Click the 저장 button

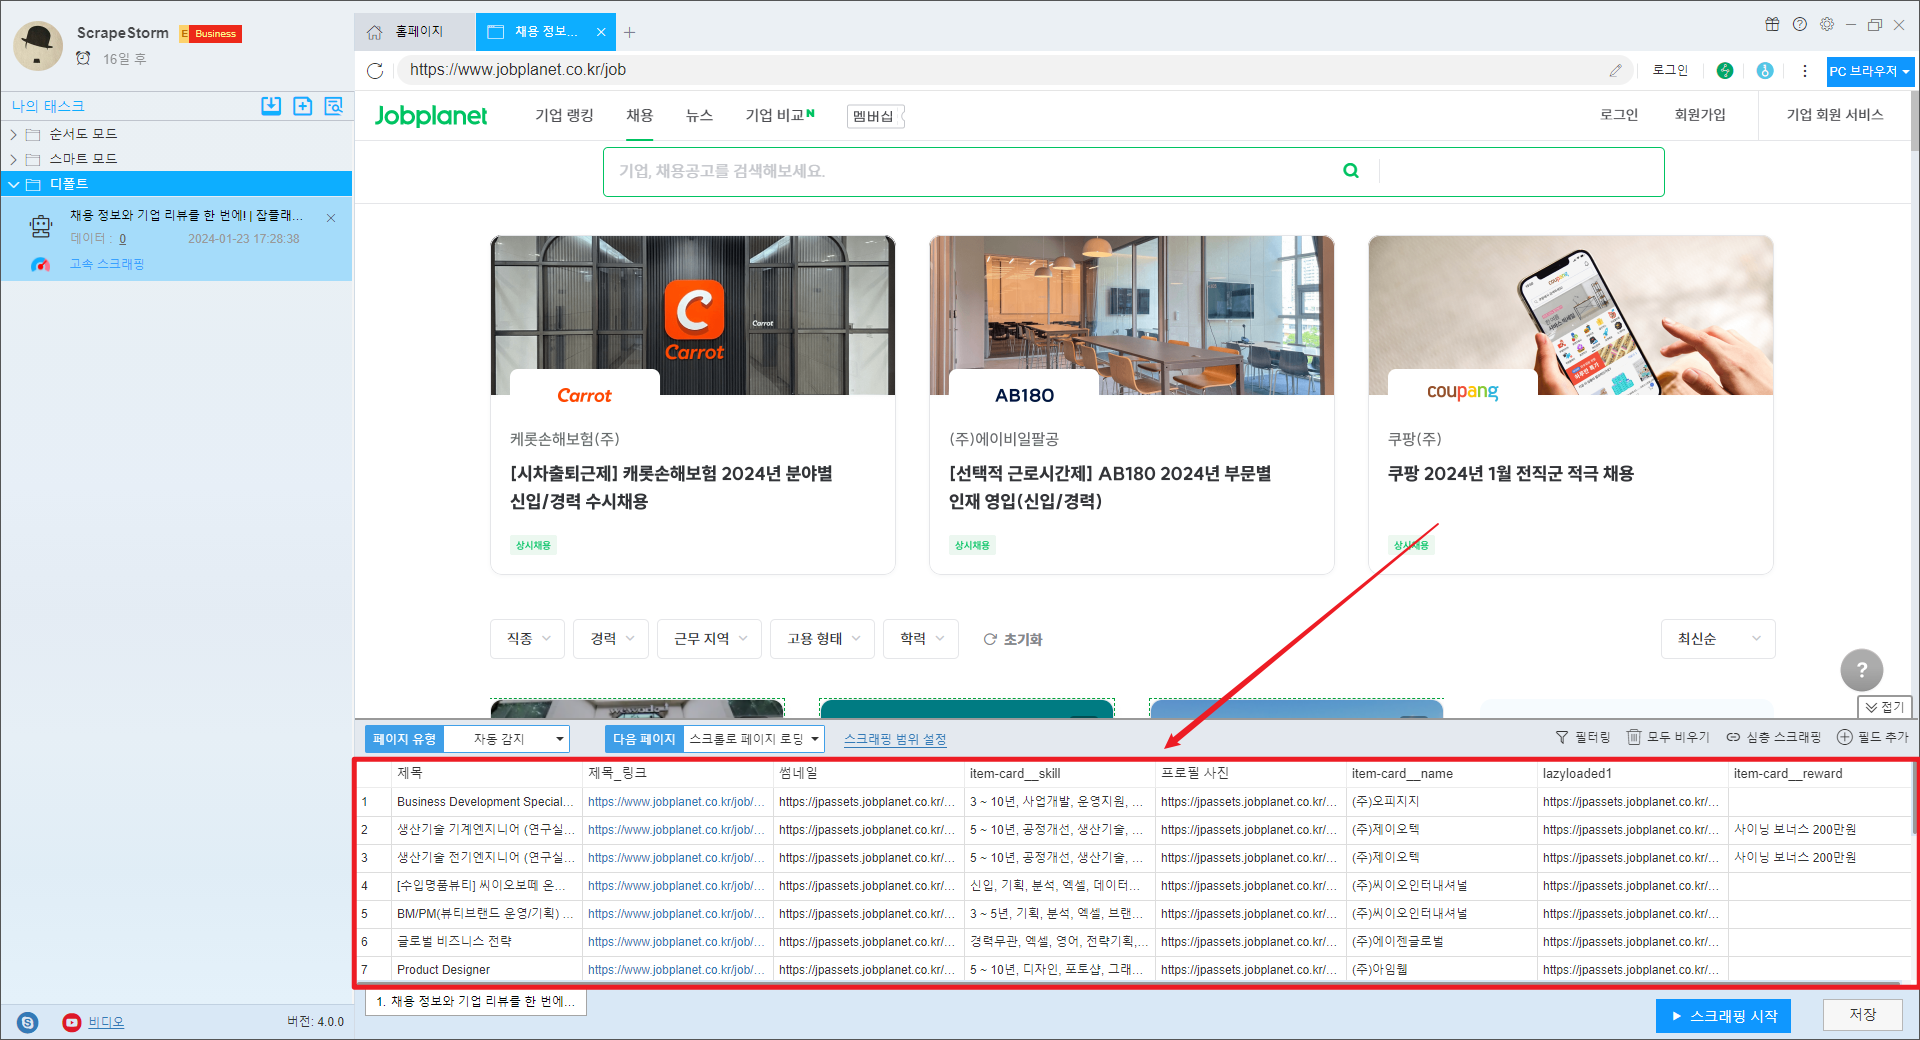1862,1015
